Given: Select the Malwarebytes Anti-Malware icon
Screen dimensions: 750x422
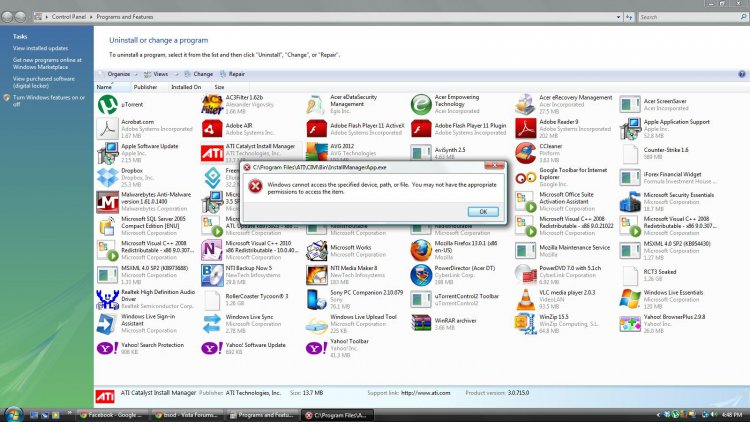Looking at the screenshot, I should pyautogui.click(x=108, y=202).
